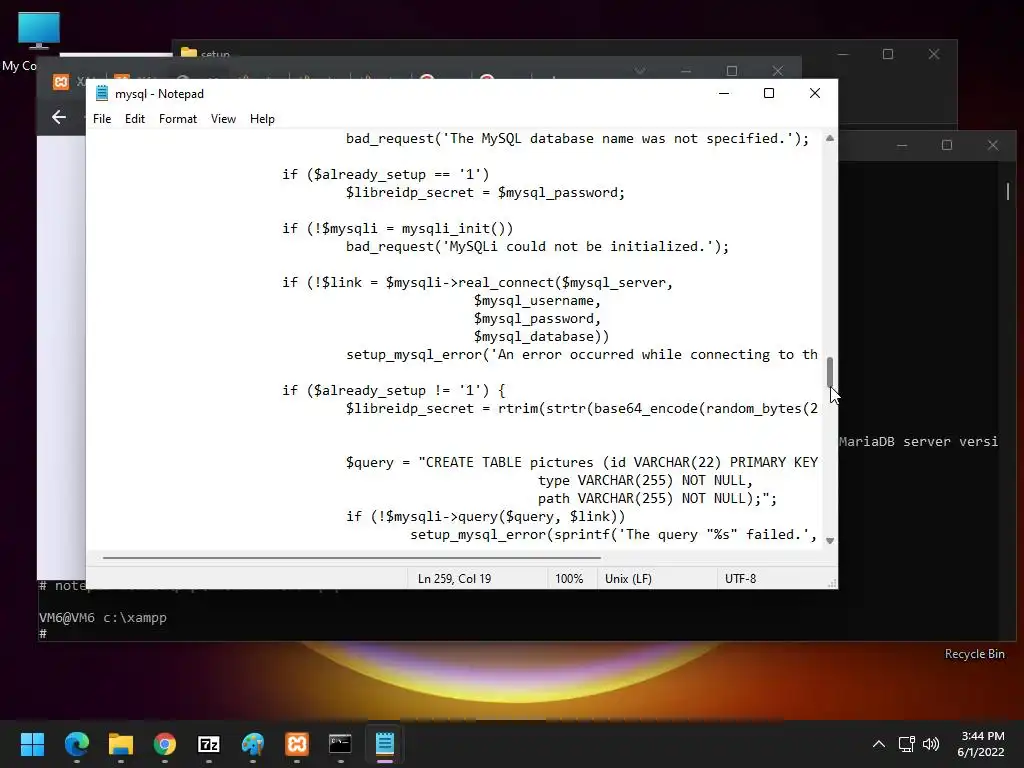The image size is (1024, 768).
Task: Click the 100% zoom status bar entry
Action: [569, 579]
